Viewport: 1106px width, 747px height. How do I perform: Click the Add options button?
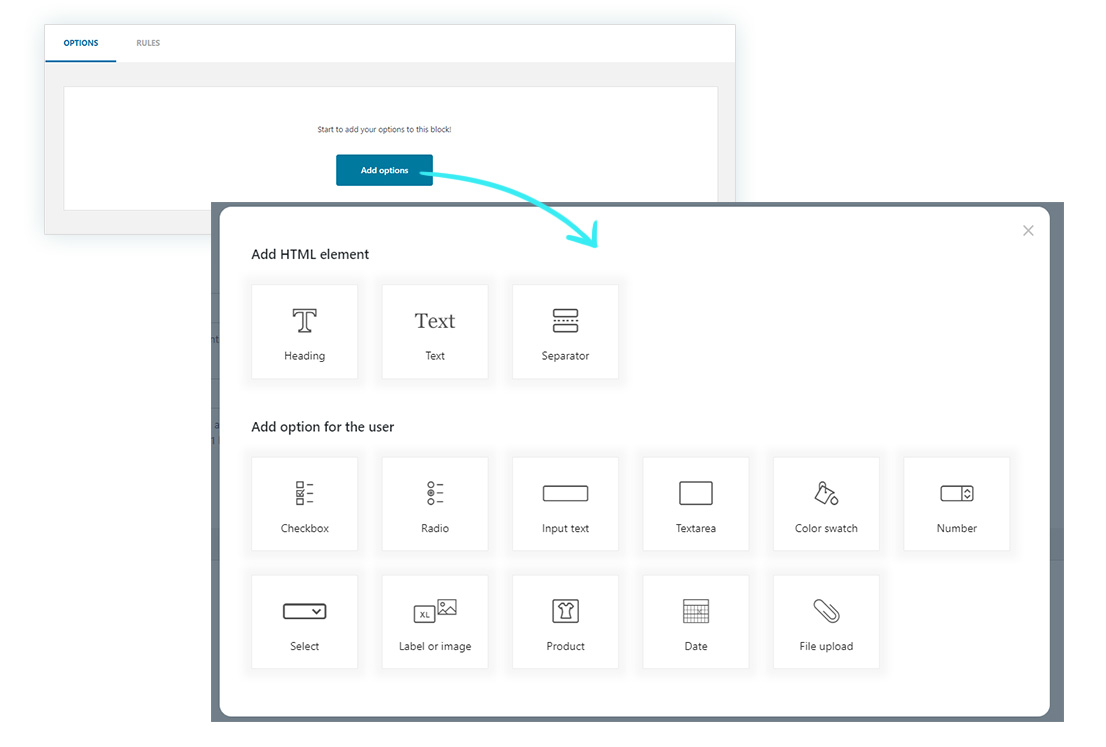(384, 170)
